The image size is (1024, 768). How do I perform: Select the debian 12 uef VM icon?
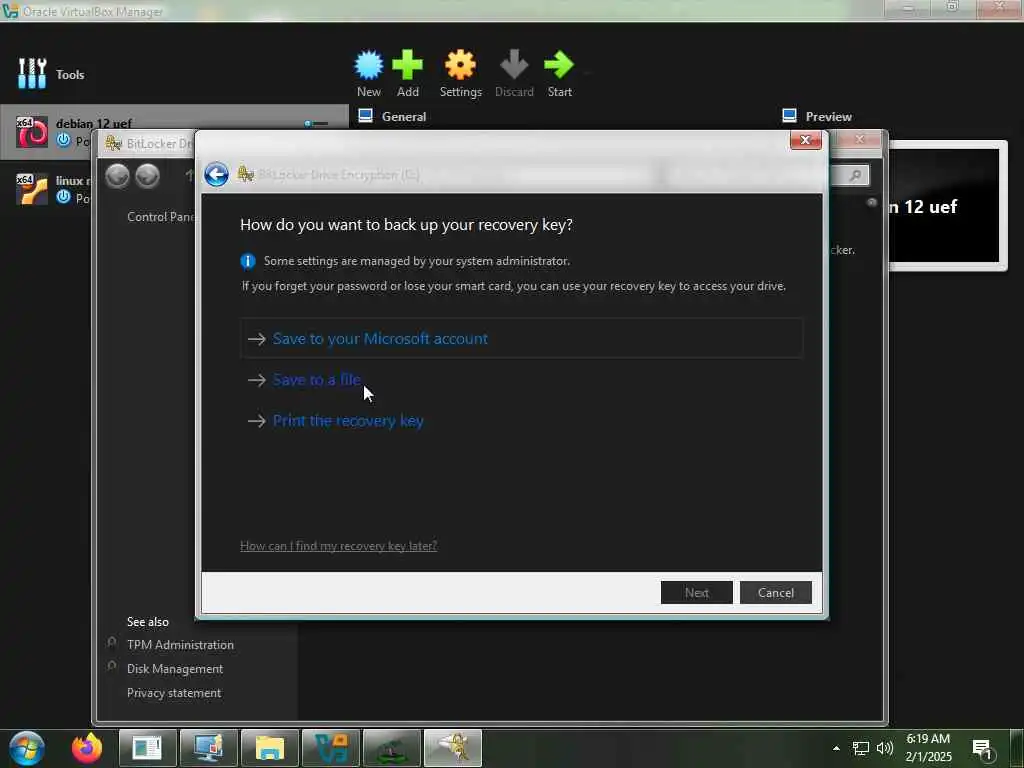32,132
